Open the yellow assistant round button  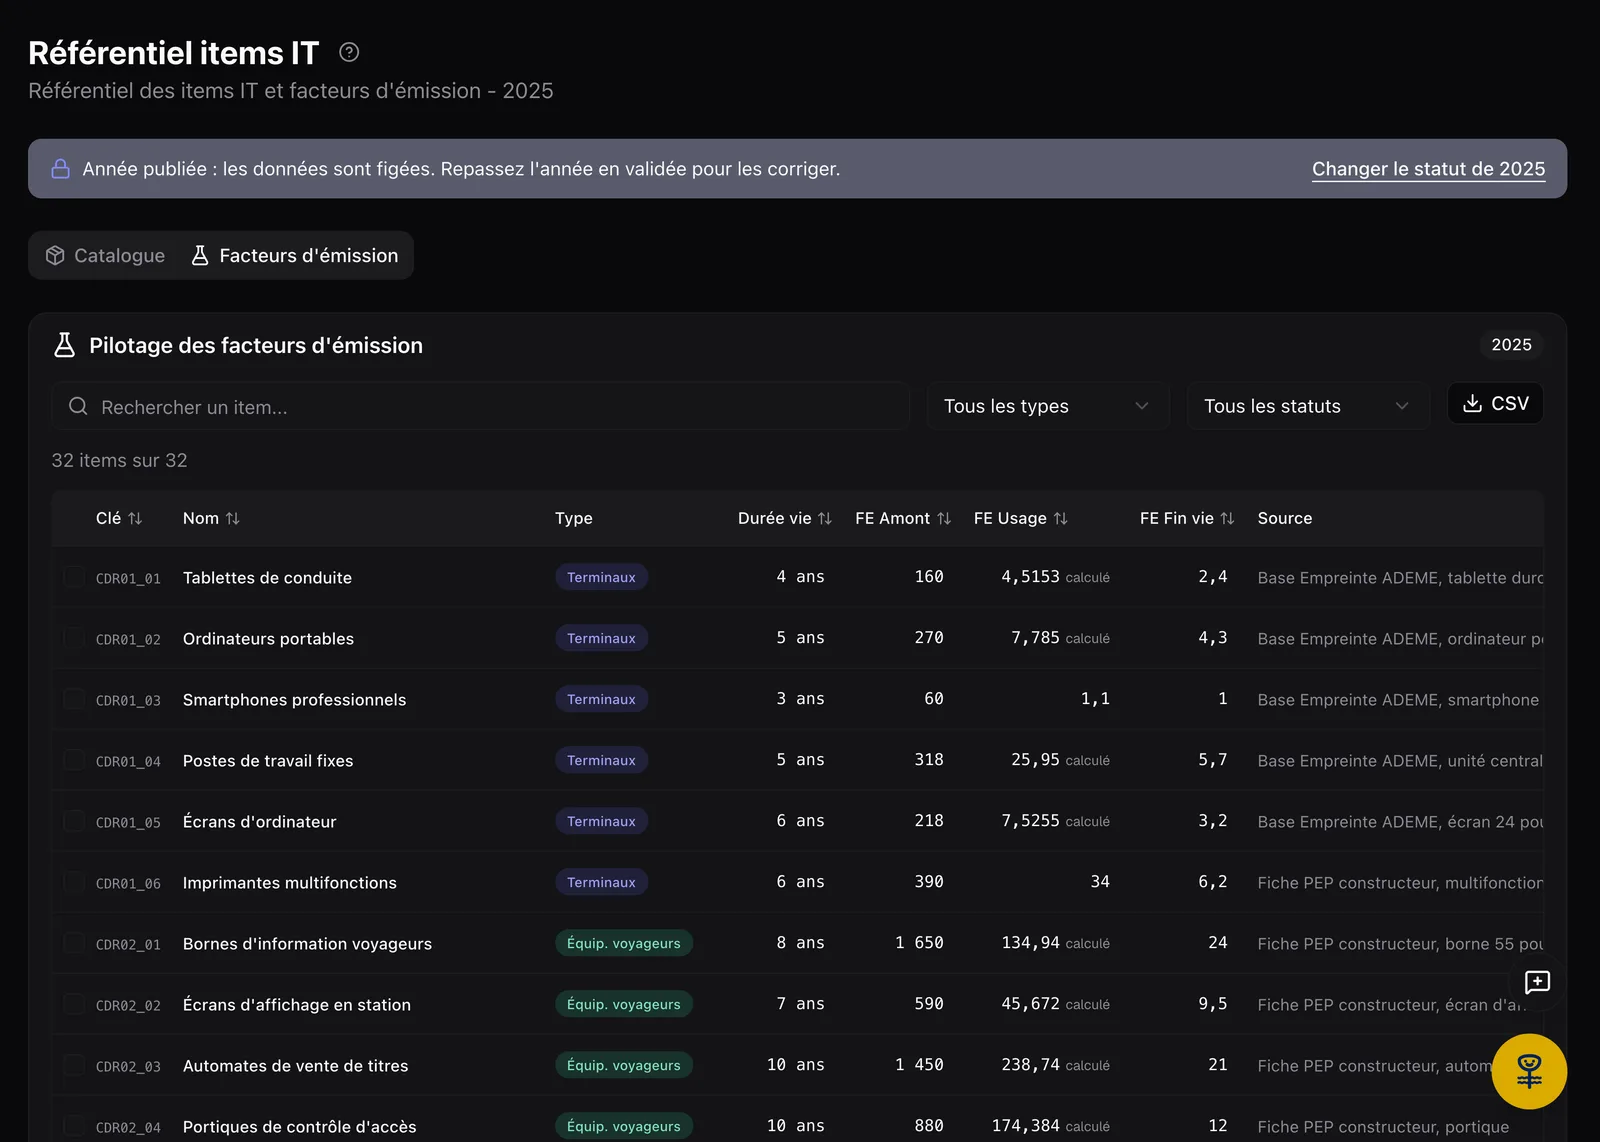point(1529,1071)
